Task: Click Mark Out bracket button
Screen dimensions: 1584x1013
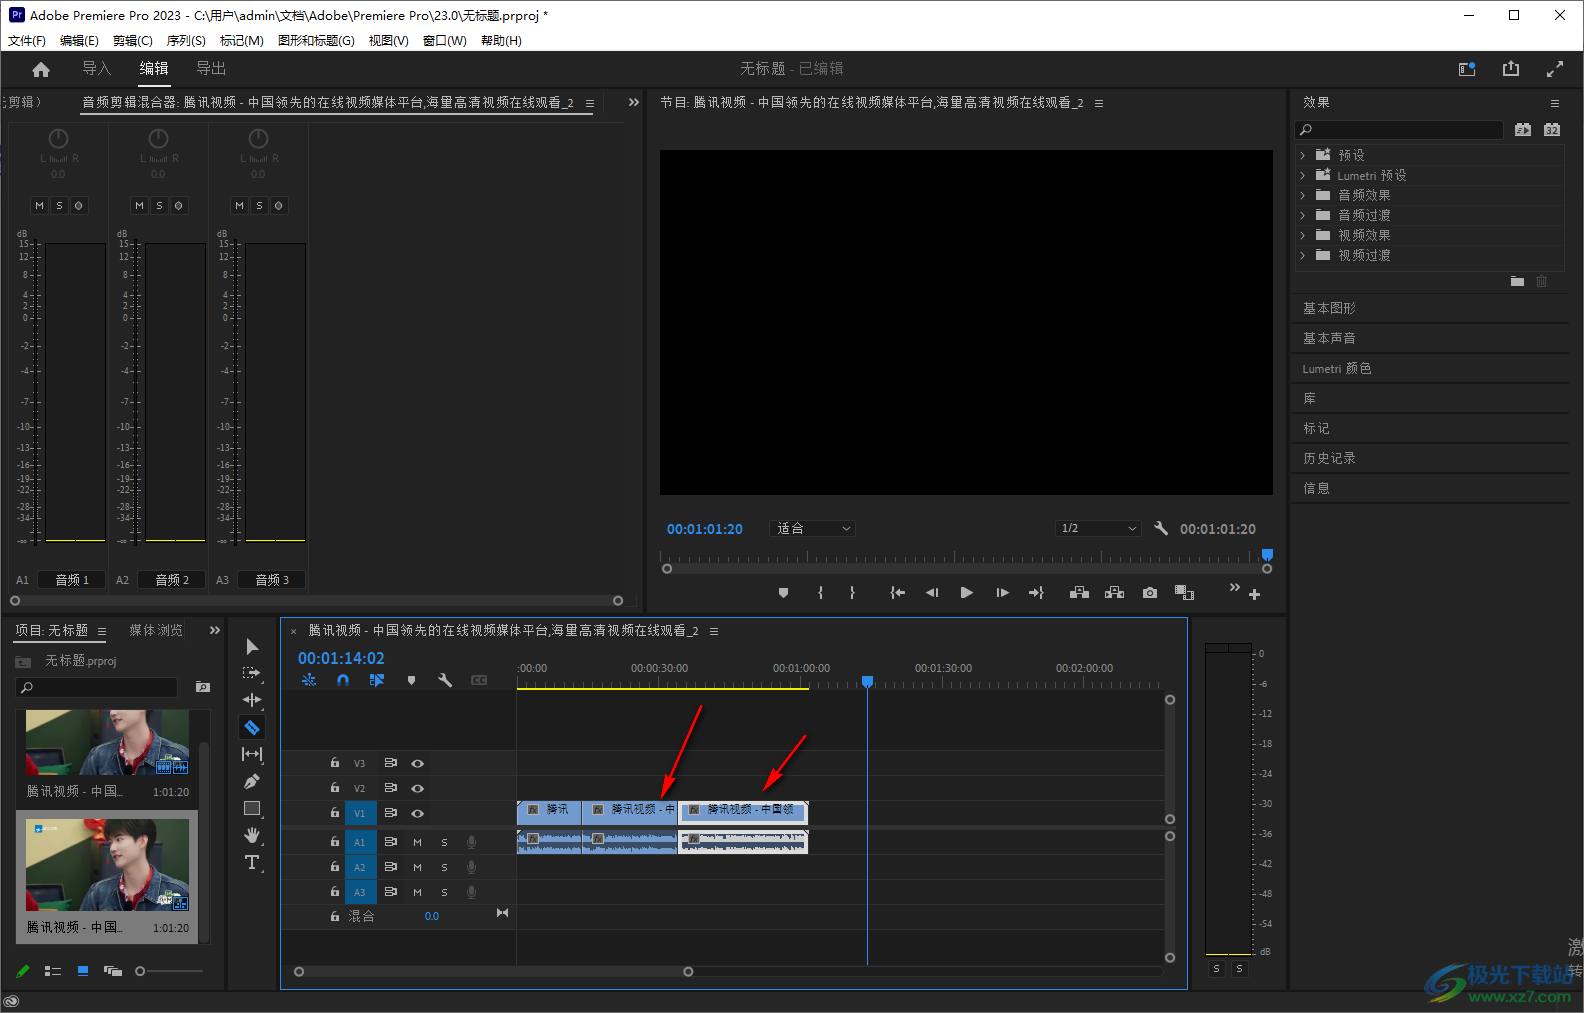Action: 852,593
